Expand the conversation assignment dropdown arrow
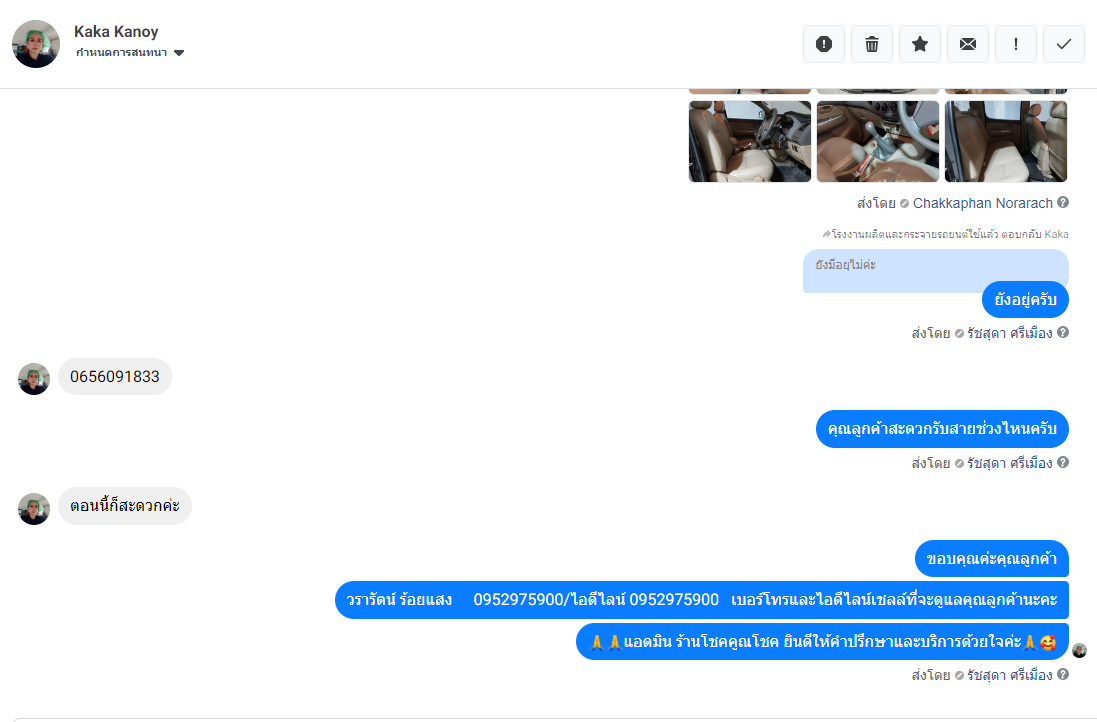The height and width of the screenshot is (722, 1097). 178,52
